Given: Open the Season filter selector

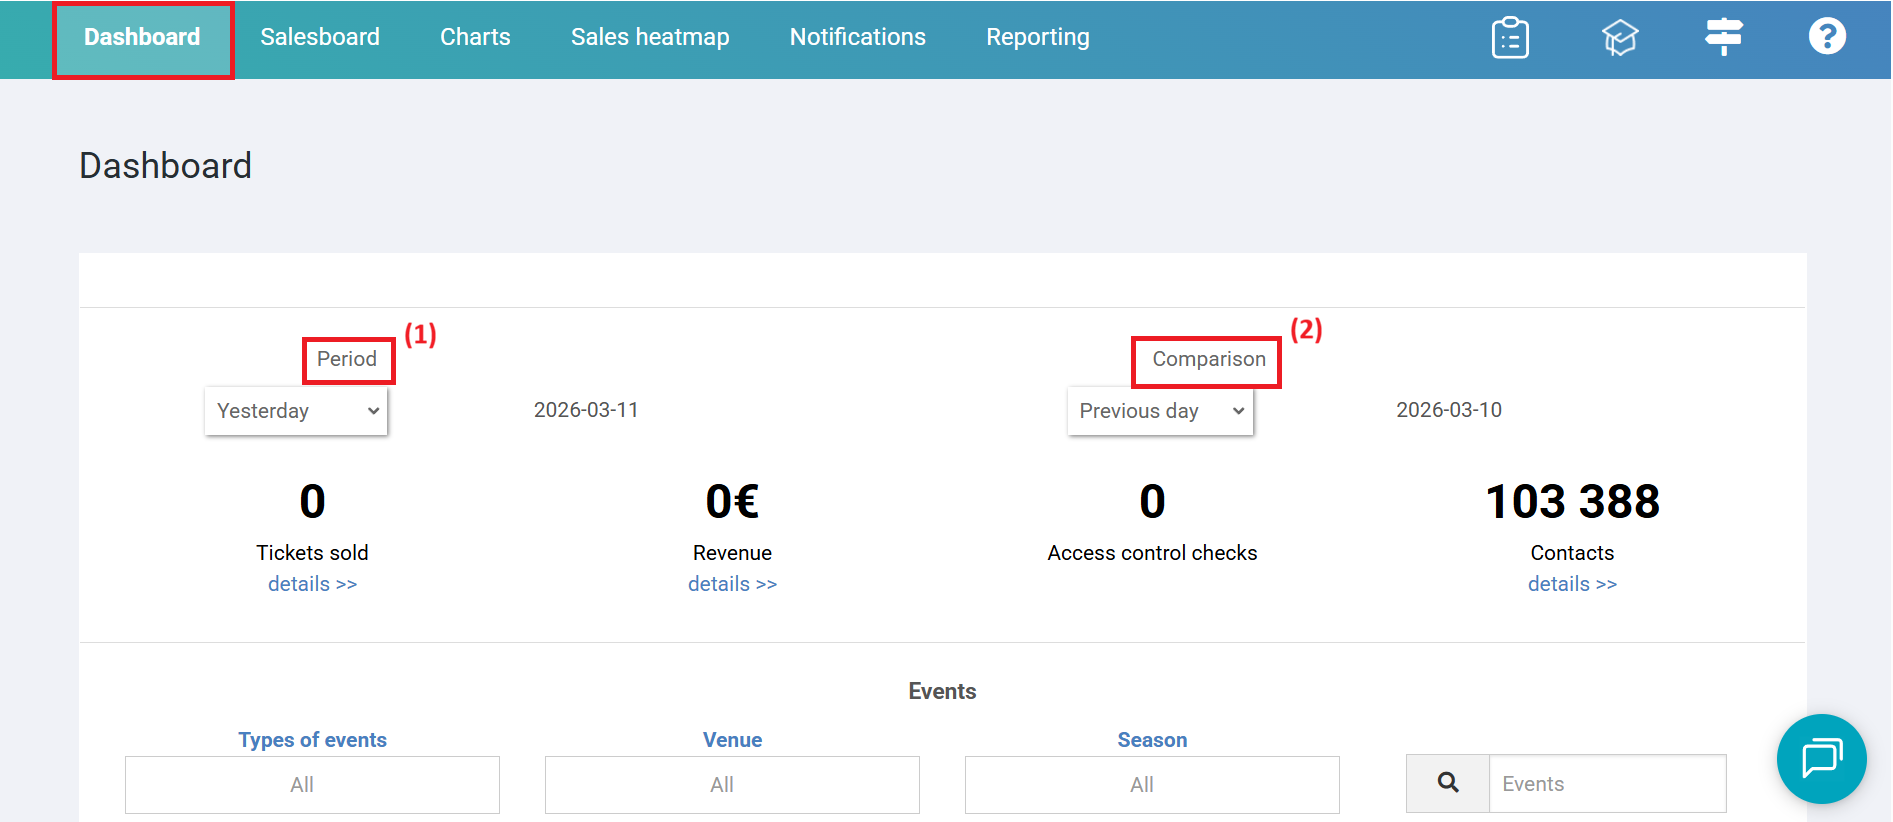Looking at the screenshot, I should click(1152, 785).
